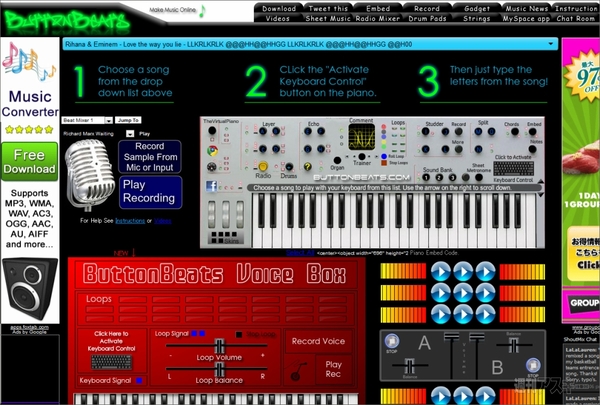Open the Chat Room menu item

(575, 18)
